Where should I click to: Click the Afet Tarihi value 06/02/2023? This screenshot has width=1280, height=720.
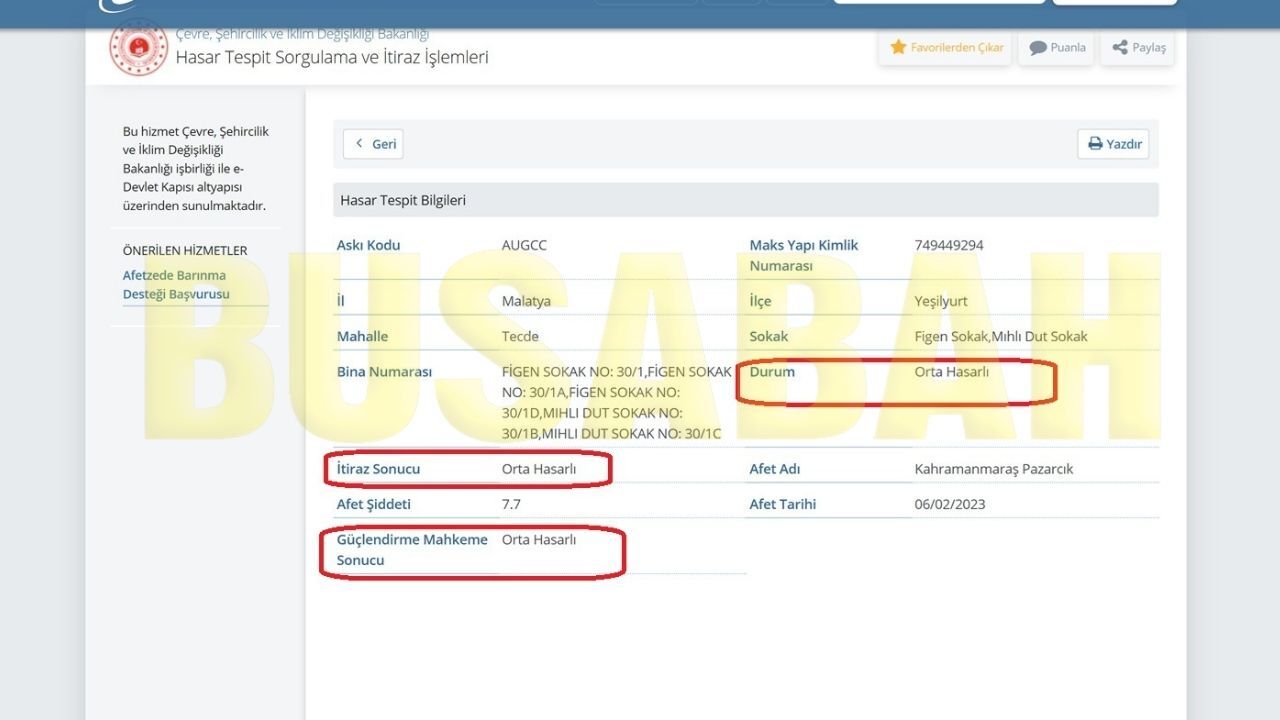[949, 504]
